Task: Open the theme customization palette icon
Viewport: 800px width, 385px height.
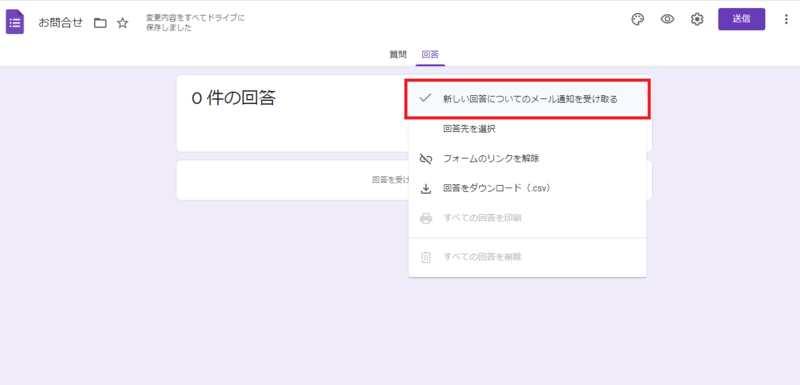Action: click(x=638, y=19)
